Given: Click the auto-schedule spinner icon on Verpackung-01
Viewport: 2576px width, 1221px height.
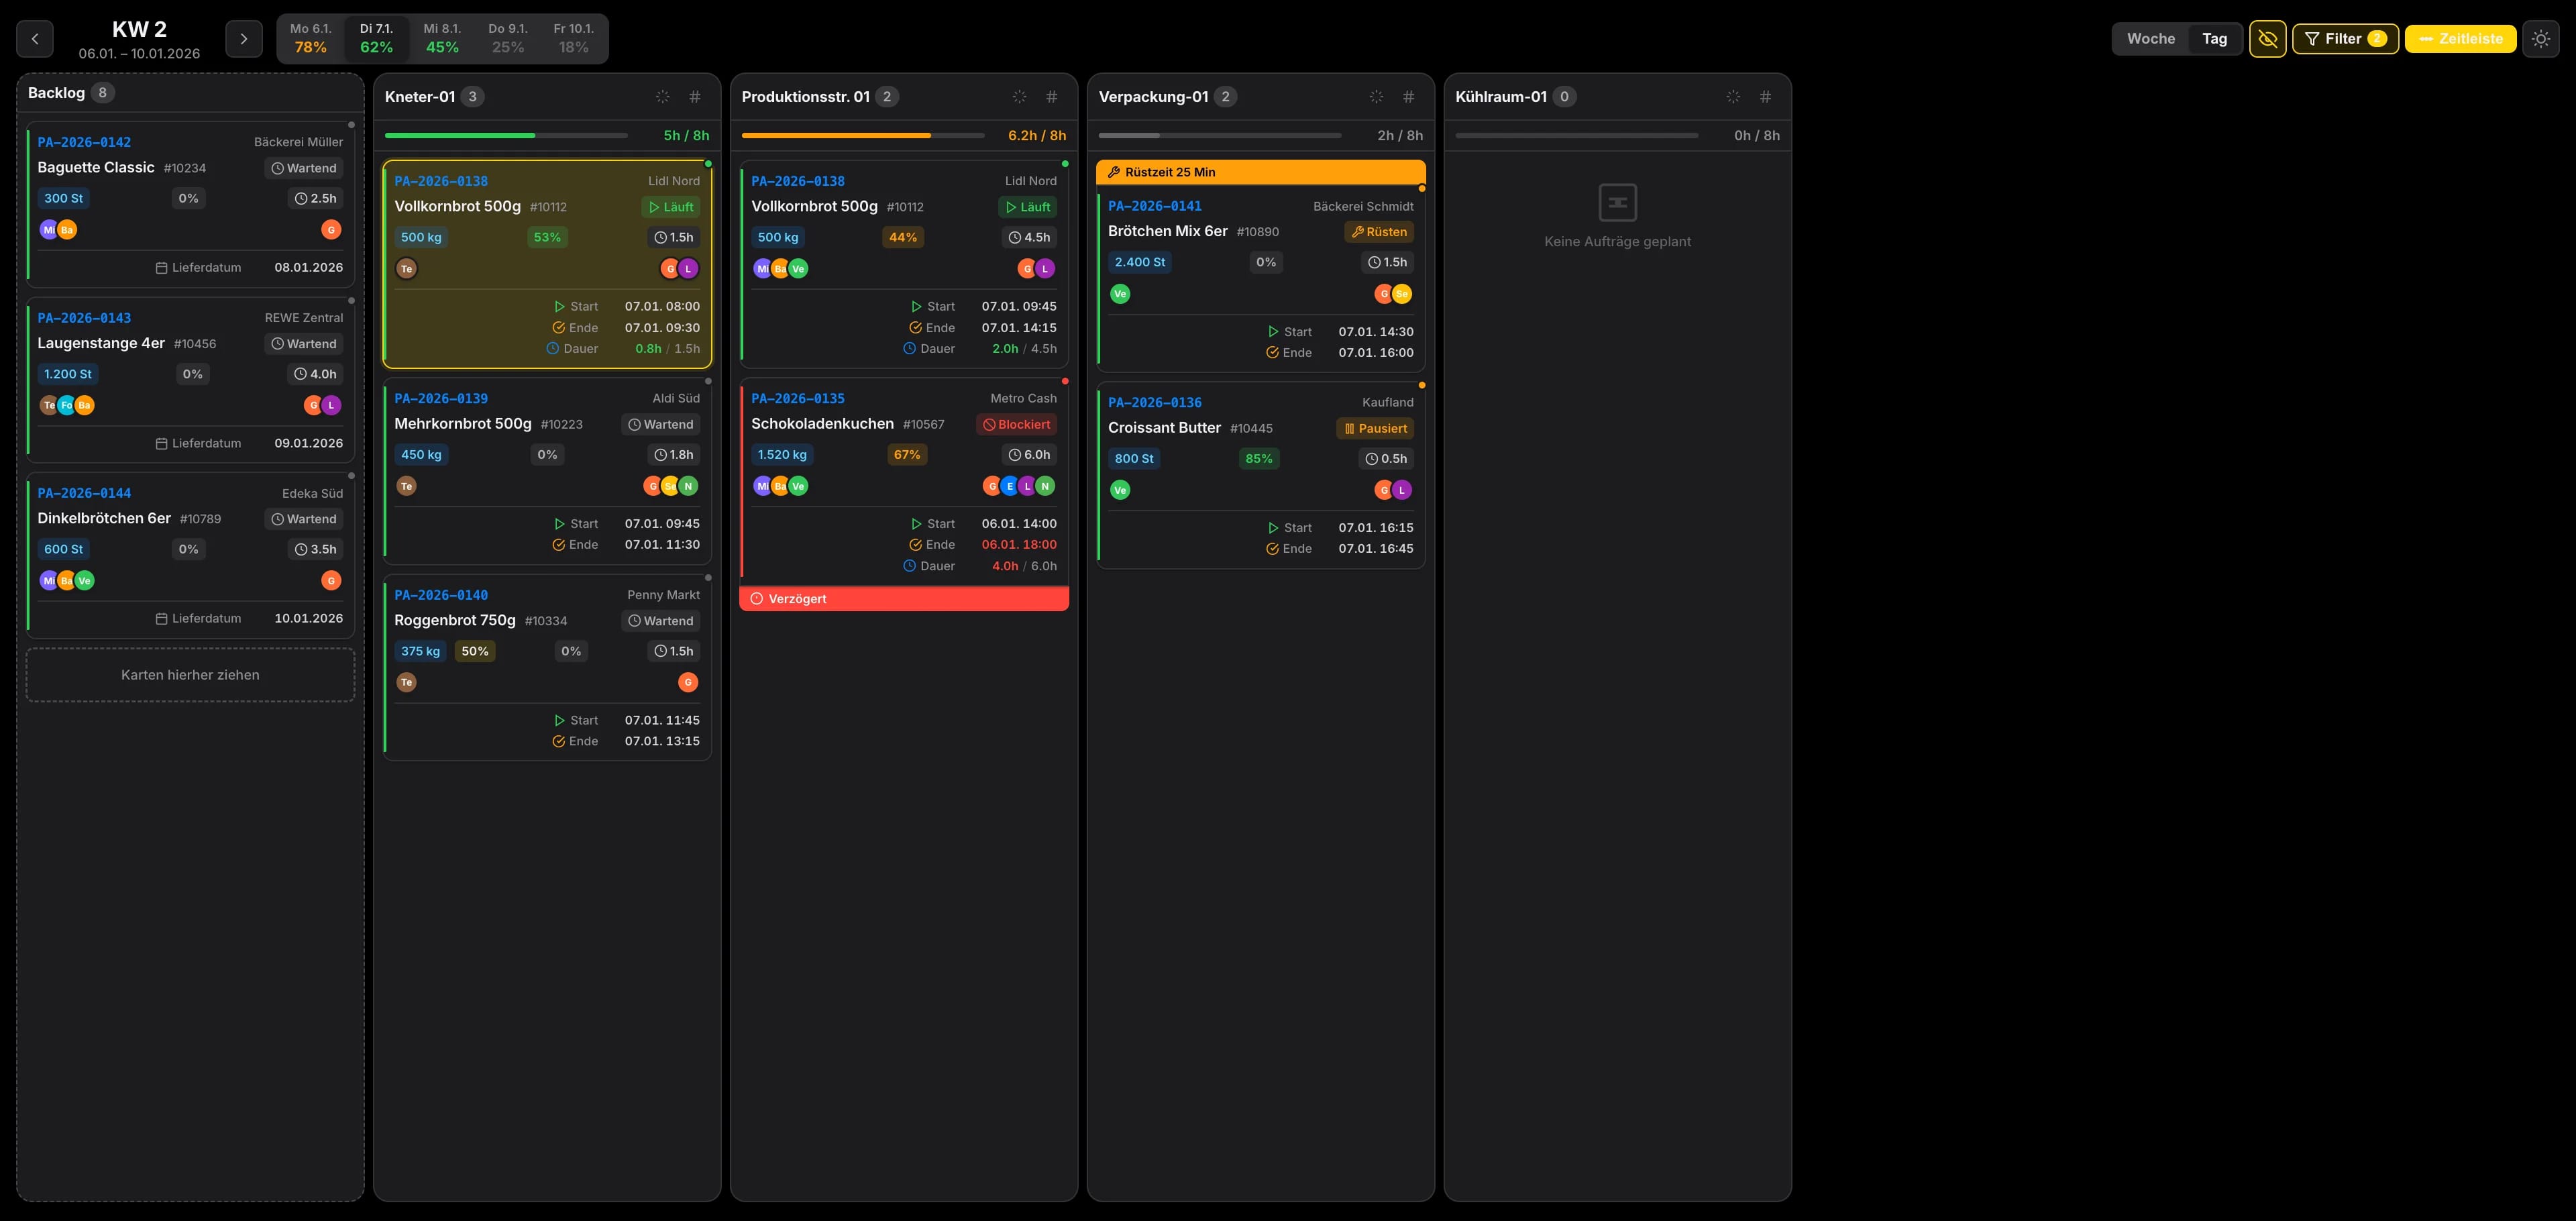Looking at the screenshot, I should 1376,96.
